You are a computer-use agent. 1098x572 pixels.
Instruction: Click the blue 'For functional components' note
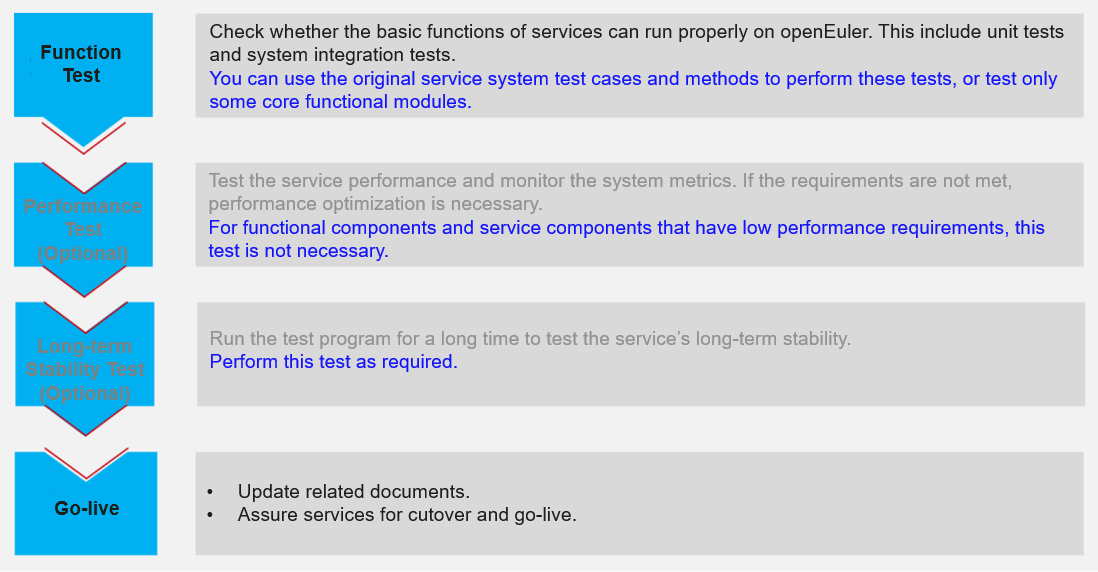click(626, 239)
